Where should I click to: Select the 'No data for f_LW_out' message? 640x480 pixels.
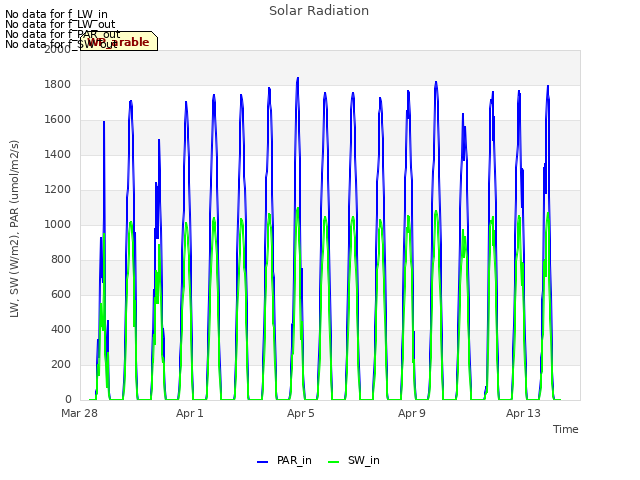click(x=60, y=24)
